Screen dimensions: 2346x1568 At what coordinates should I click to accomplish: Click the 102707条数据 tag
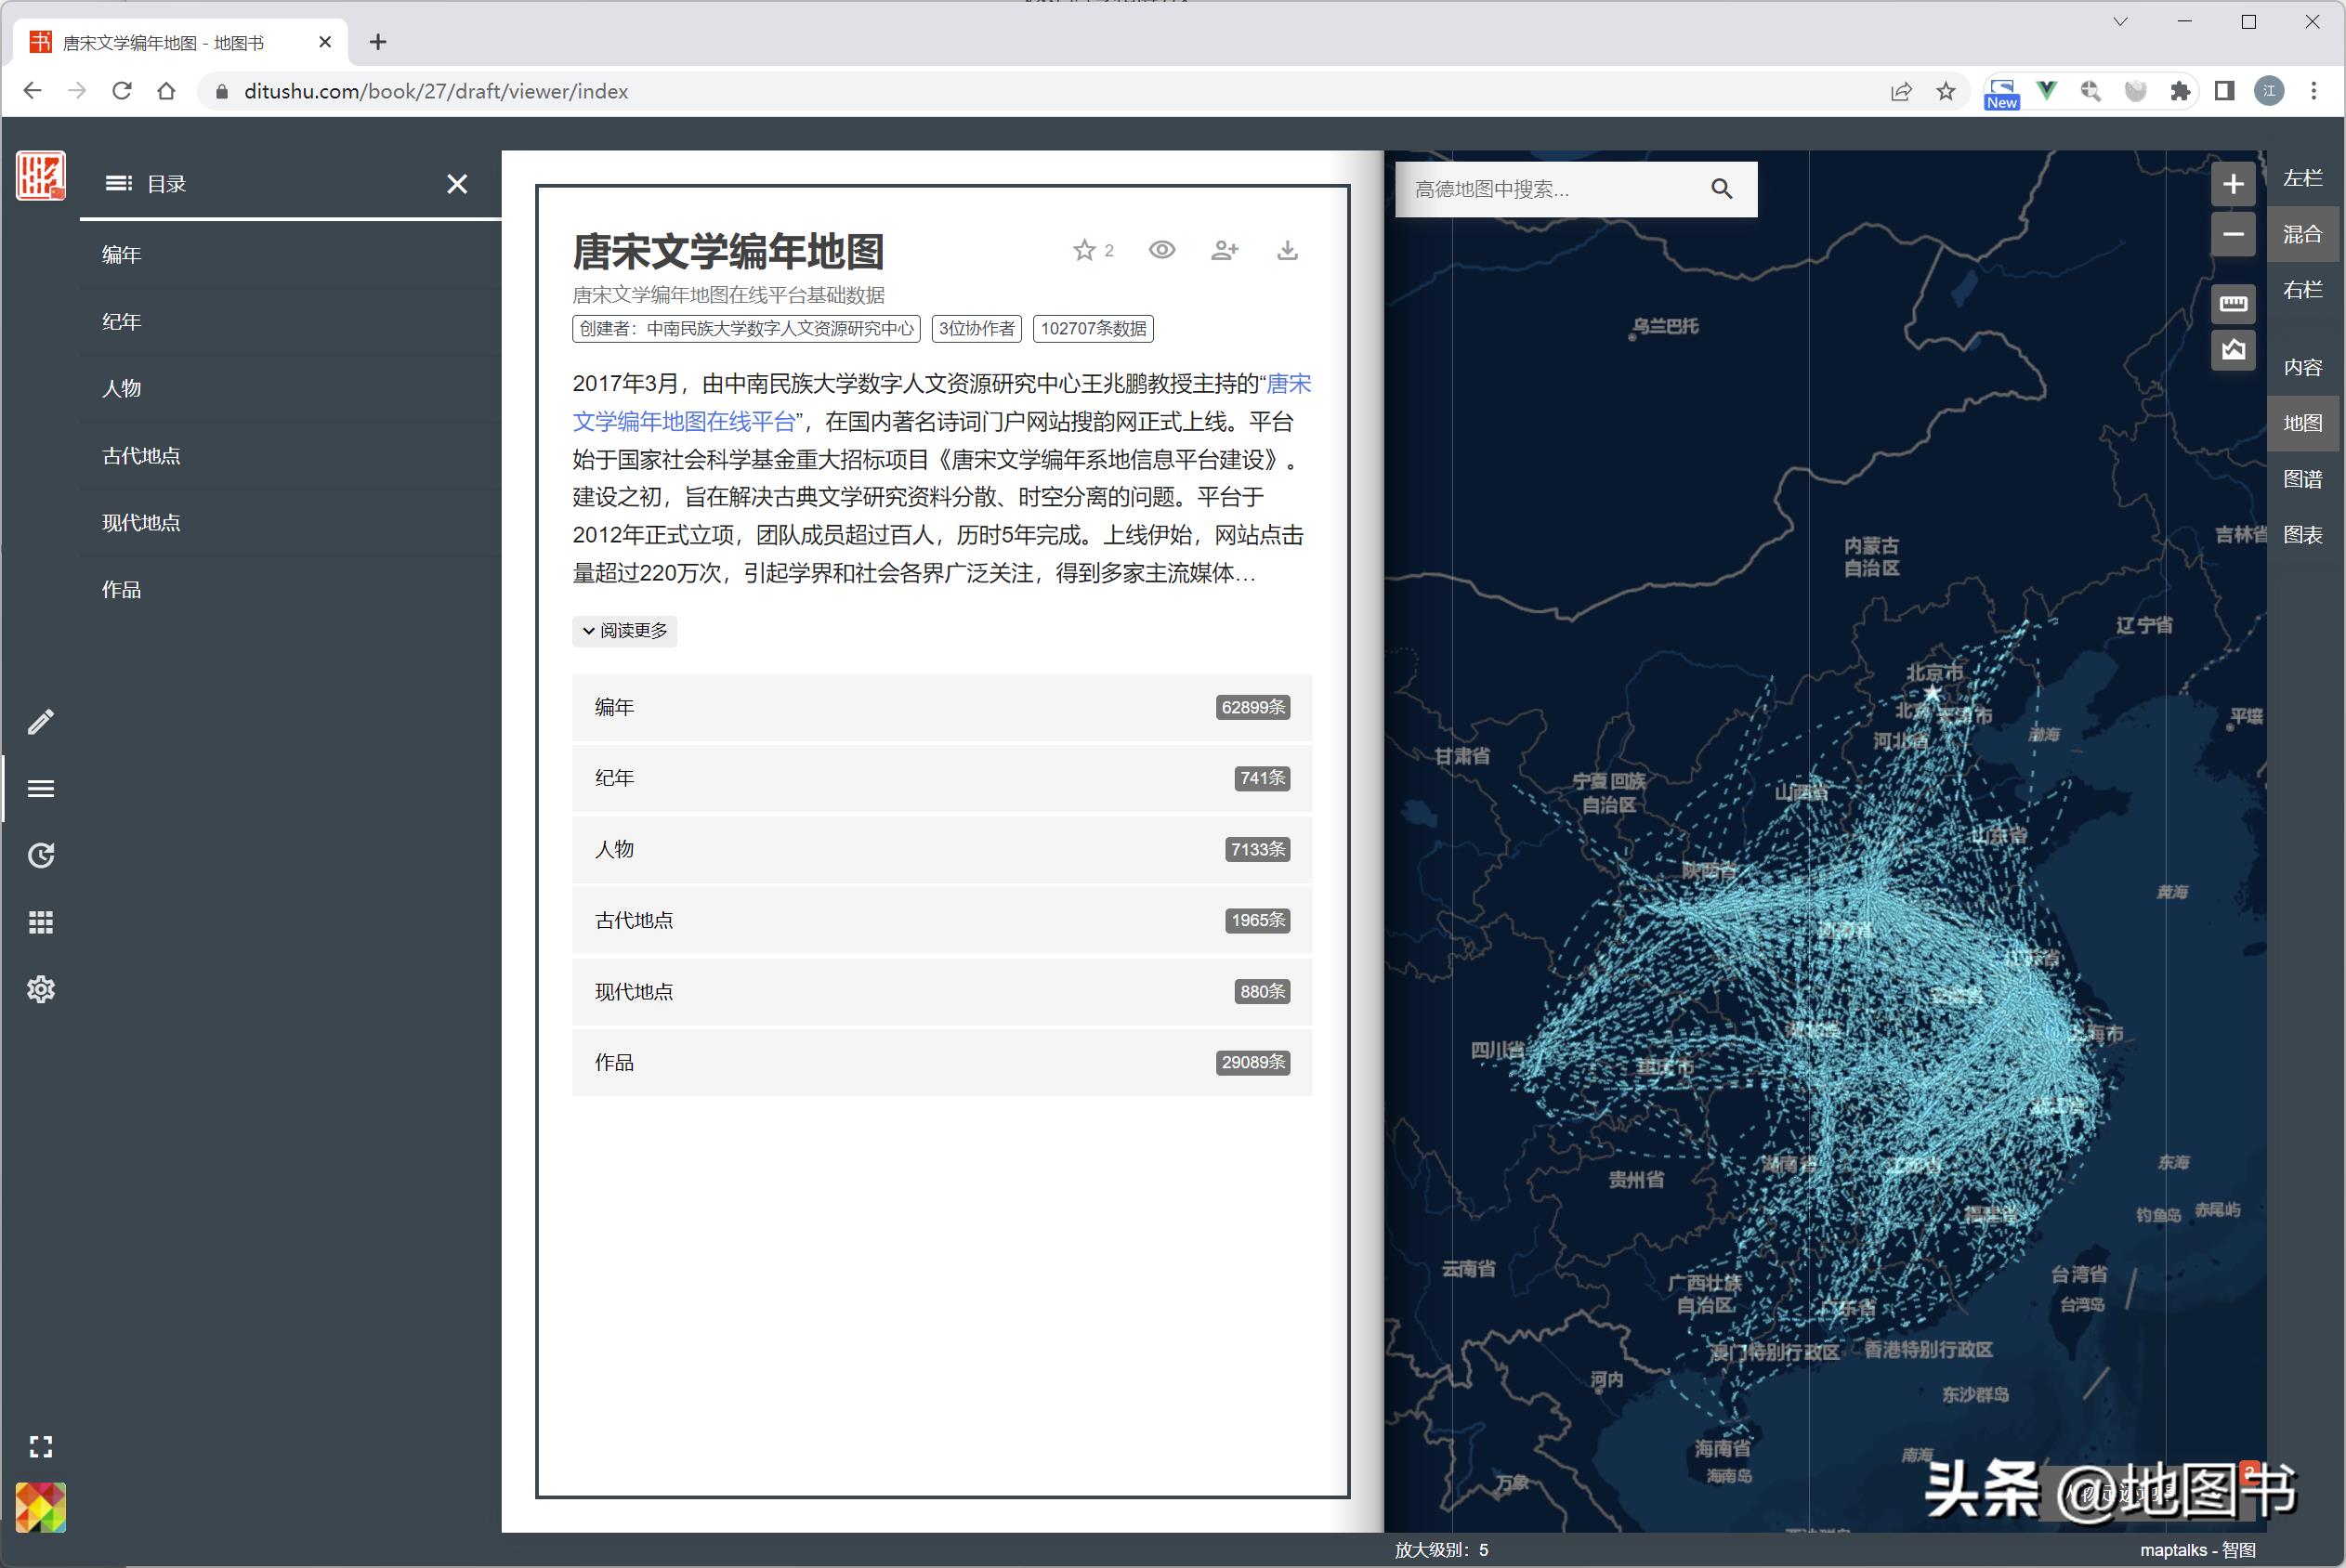pyautogui.click(x=1093, y=329)
